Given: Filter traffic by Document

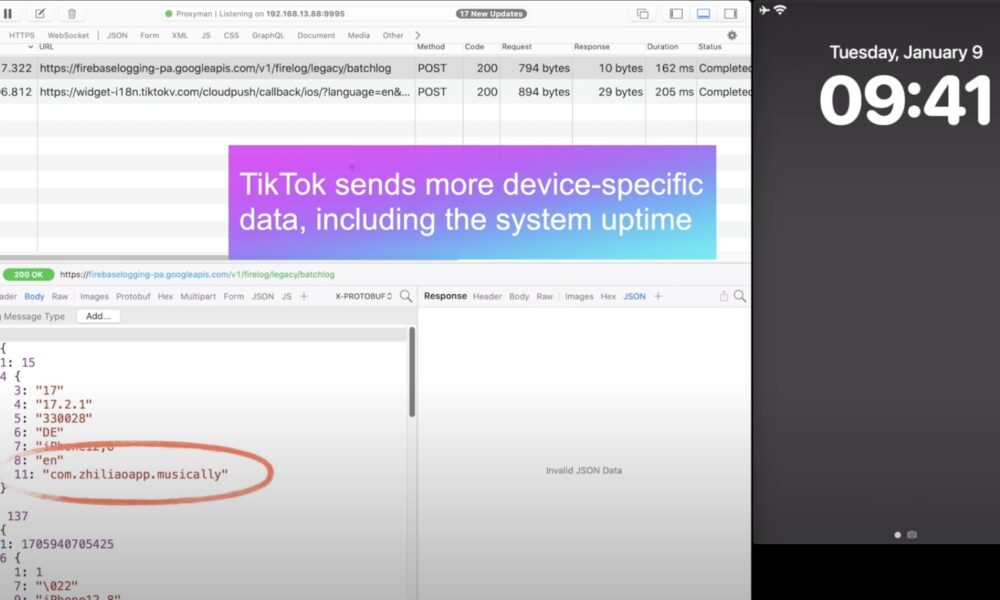Looking at the screenshot, I should (316, 35).
